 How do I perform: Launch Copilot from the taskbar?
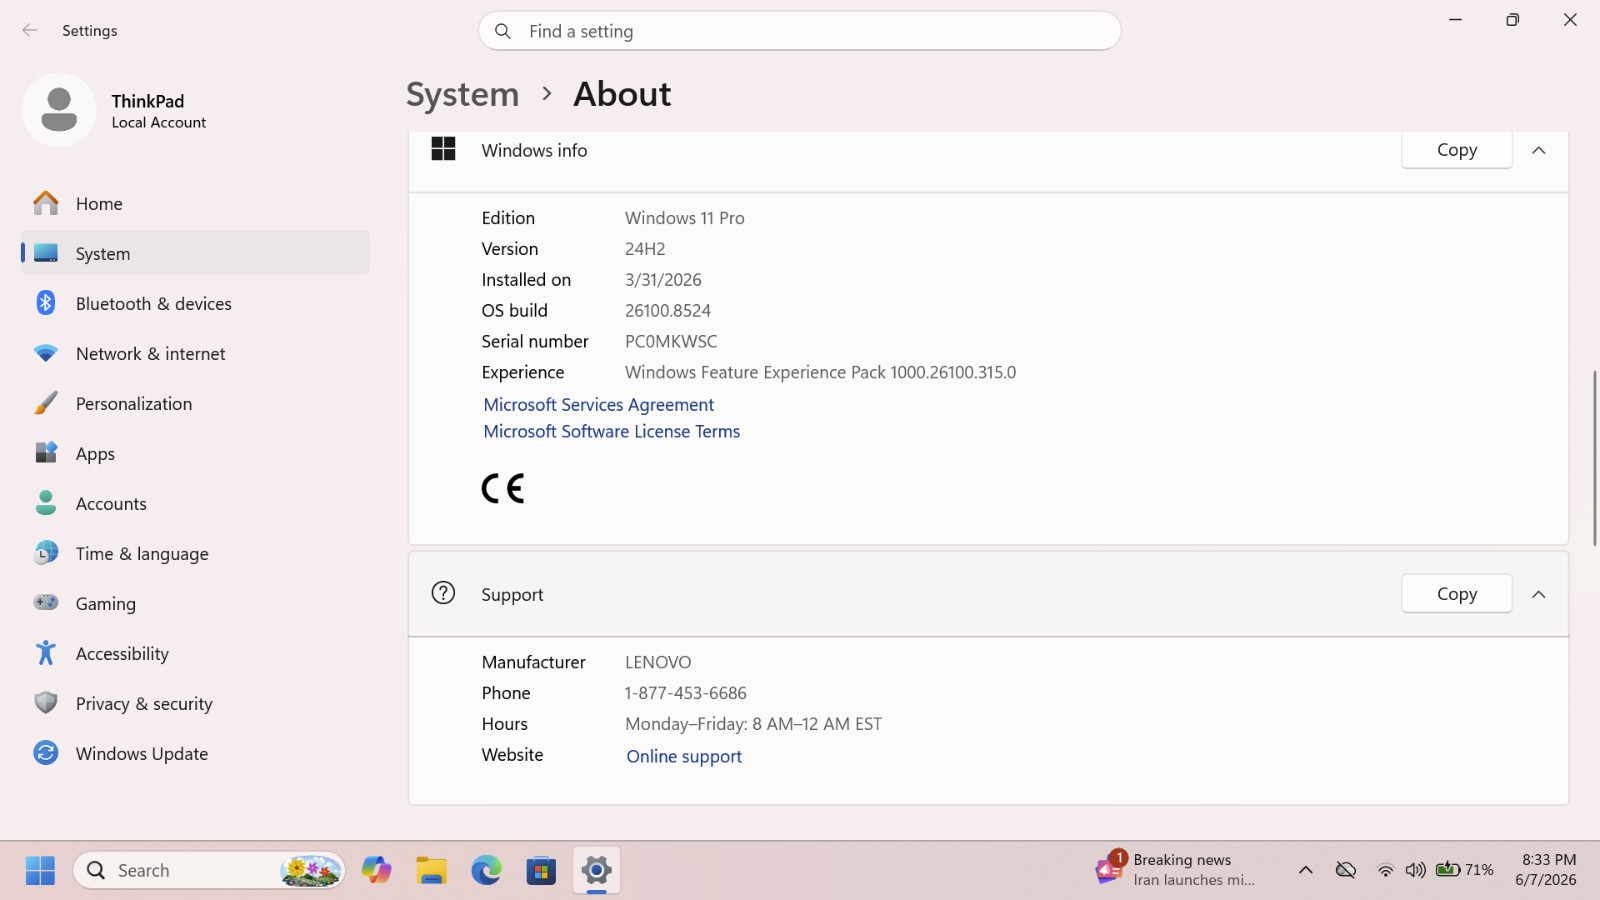coord(377,871)
